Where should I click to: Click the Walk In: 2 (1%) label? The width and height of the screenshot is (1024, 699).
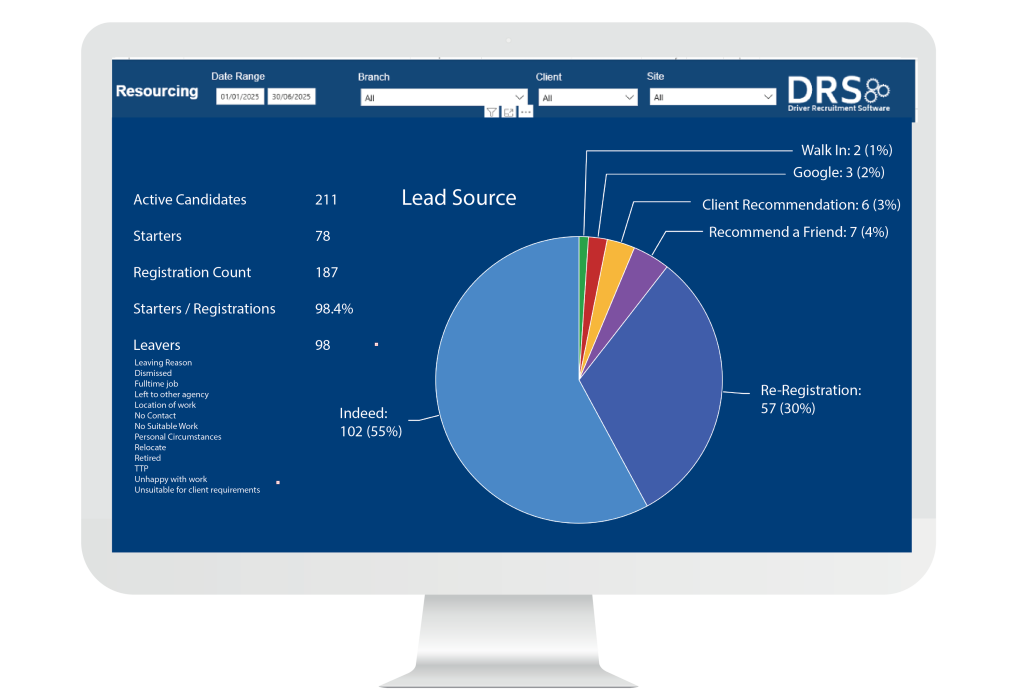click(x=847, y=150)
